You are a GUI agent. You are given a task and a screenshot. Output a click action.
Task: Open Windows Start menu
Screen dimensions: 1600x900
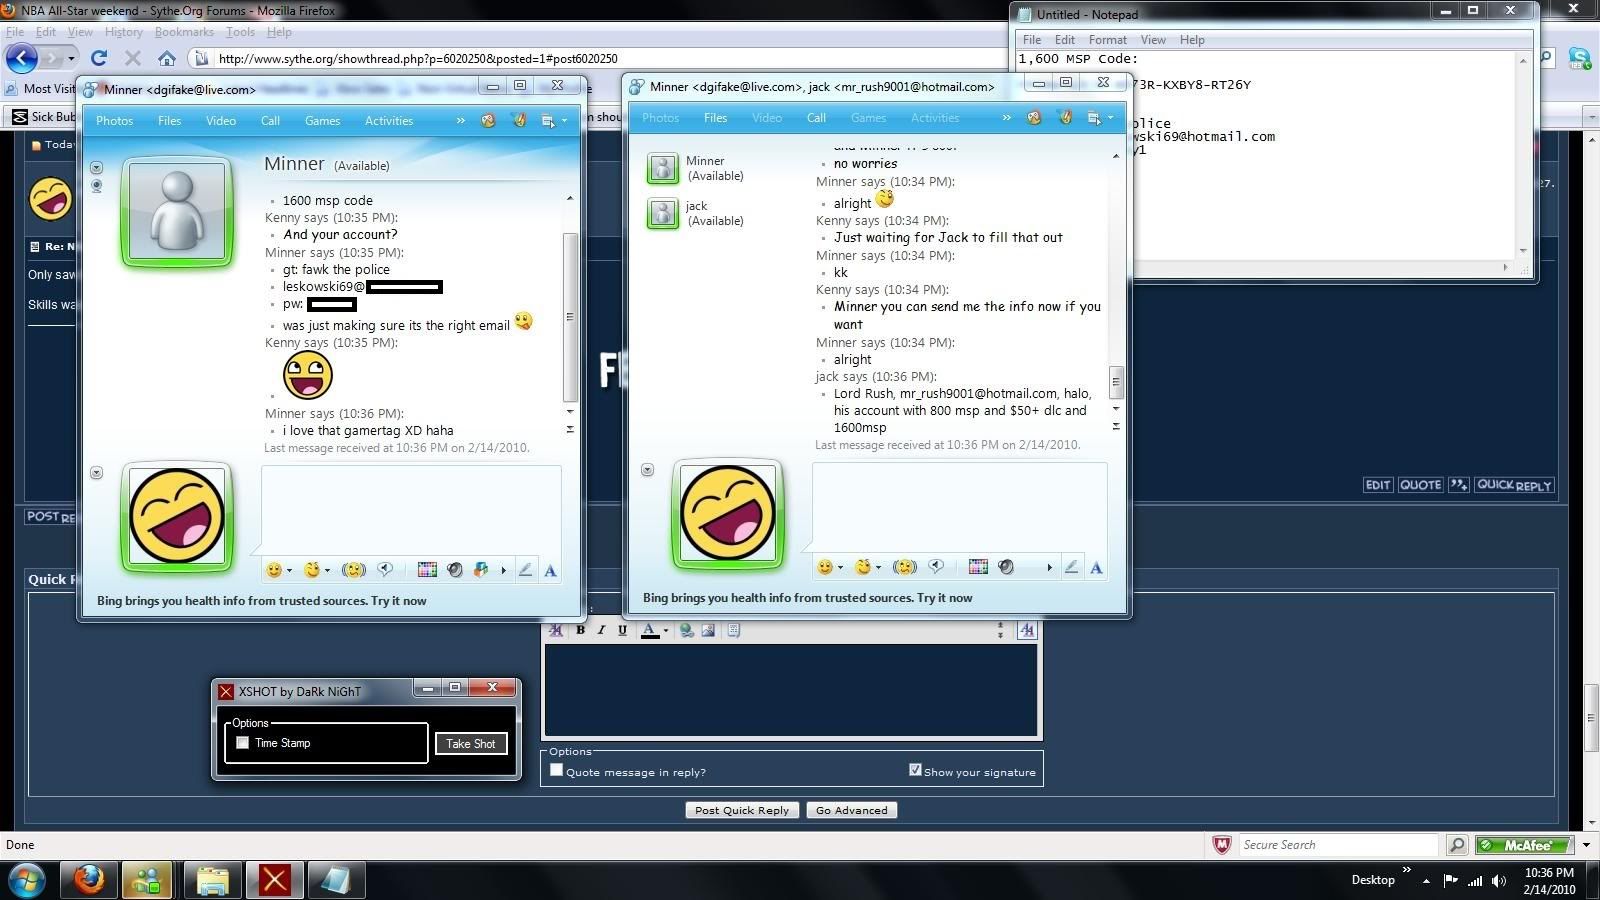click(x=26, y=880)
